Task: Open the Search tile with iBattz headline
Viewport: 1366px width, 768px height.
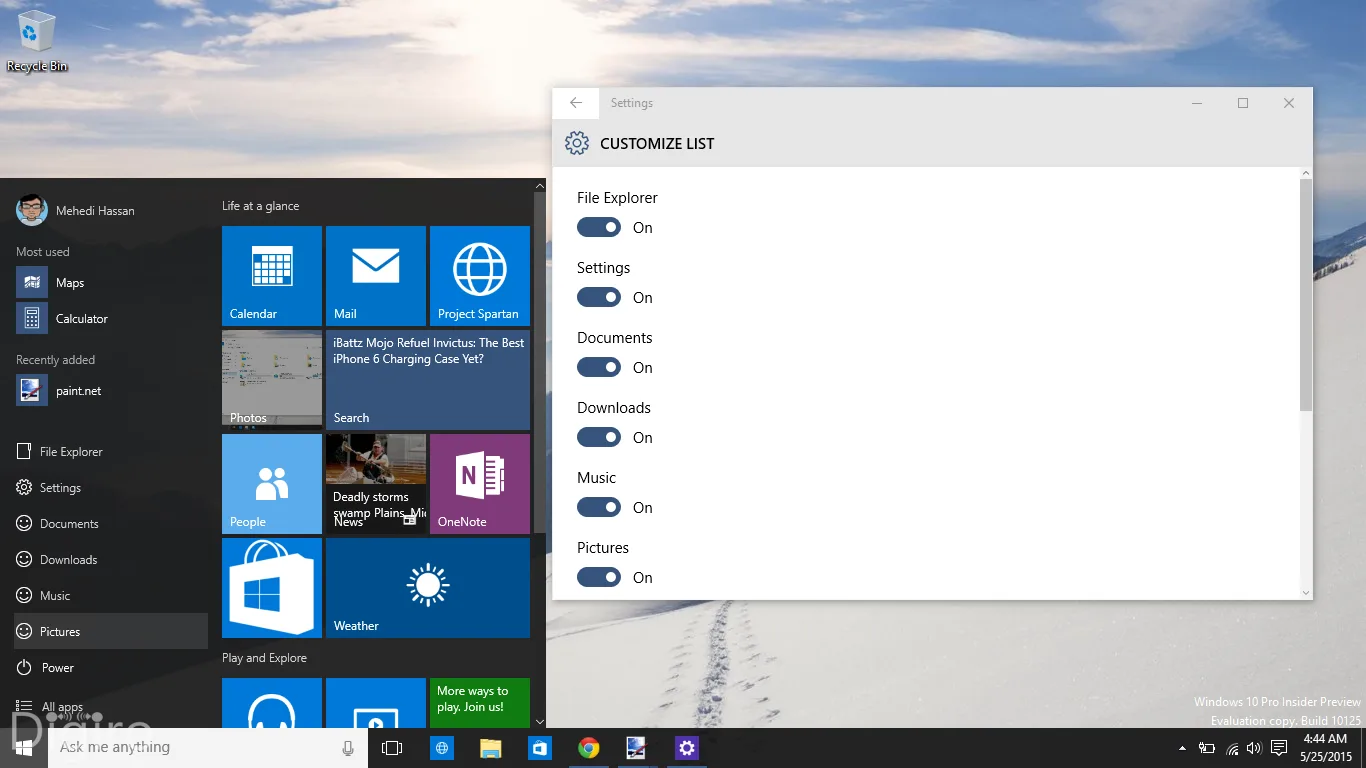Action: (x=428, y=380)
